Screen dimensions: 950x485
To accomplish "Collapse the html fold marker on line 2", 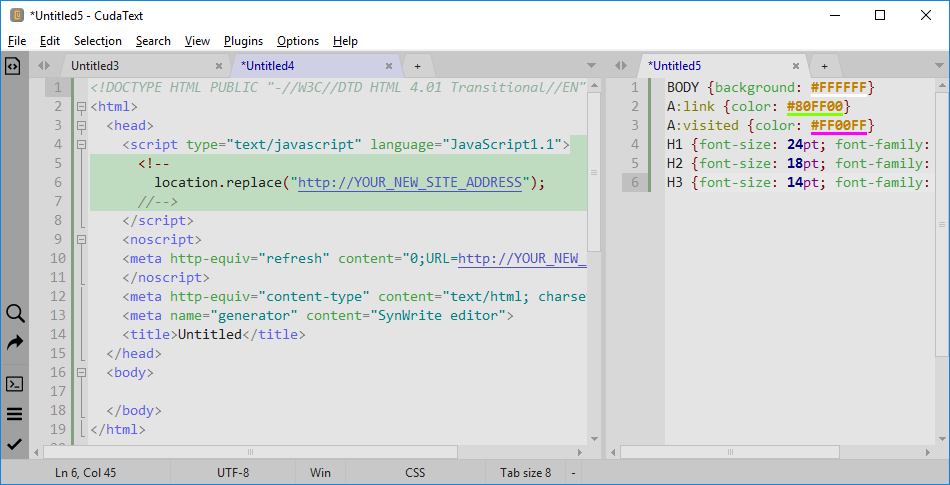I will coord(81,107).
